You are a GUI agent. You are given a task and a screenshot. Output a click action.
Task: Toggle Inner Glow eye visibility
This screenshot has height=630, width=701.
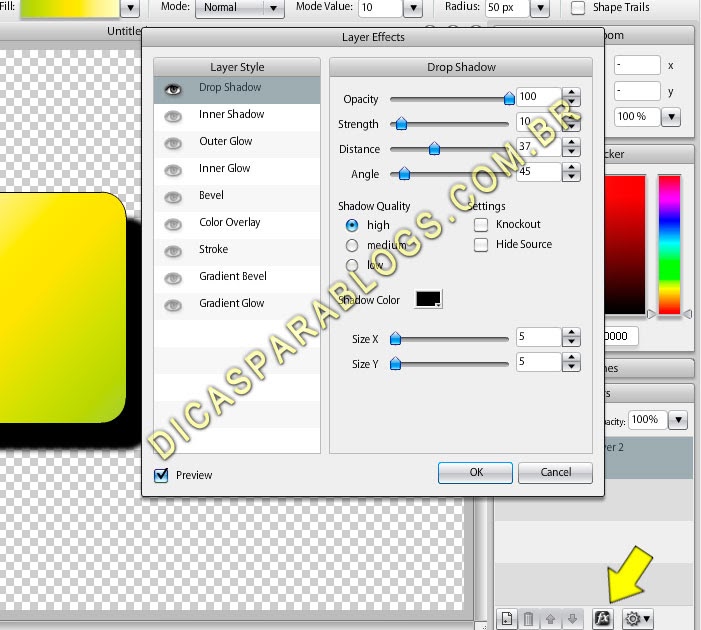pos(173,170)
